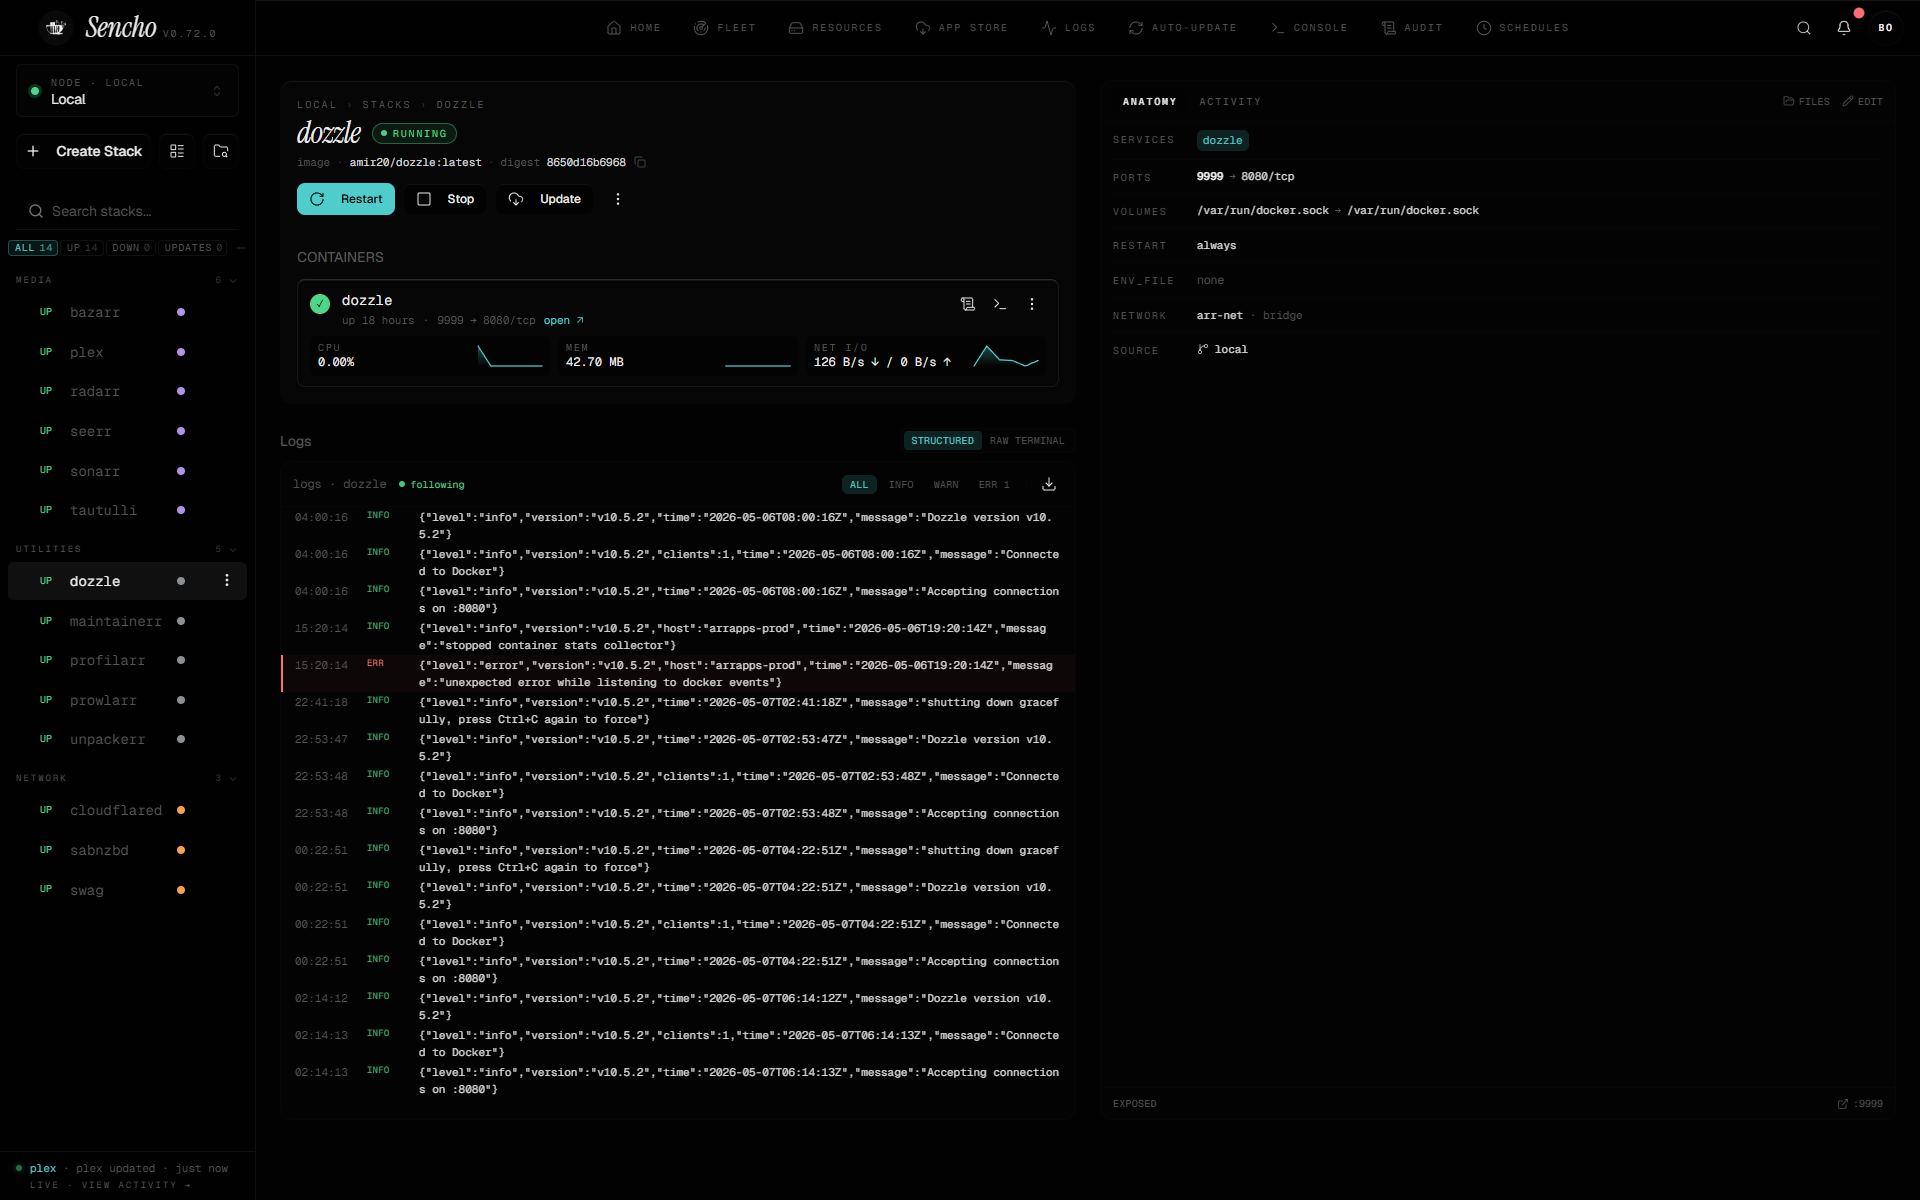
Task: Restart the dozzle stack
Action: [x=346, y=199]
